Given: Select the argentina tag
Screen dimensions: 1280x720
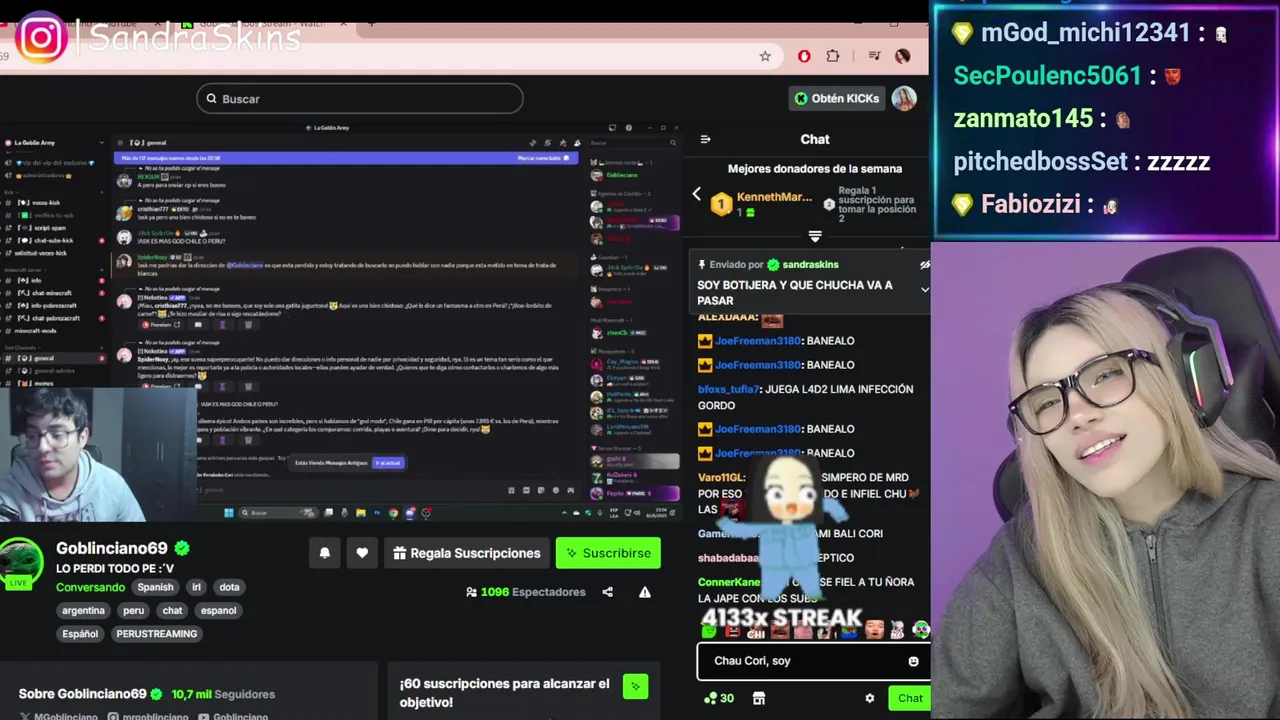Looking at the screenshot, I should pyautogui.click(x=83, y=610).
